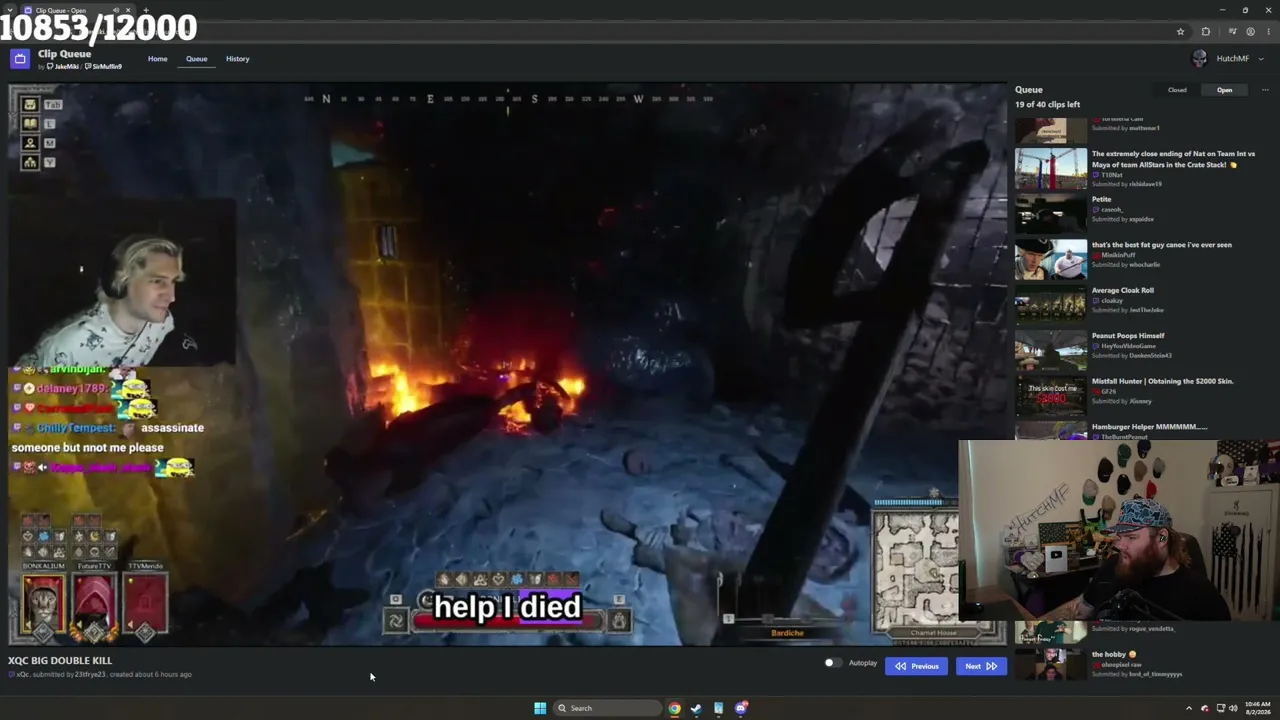Click the clip title 'Average Cloak Roll'
The width and height of the screenshot is (1280, 720).
[x=1123, y=290]
